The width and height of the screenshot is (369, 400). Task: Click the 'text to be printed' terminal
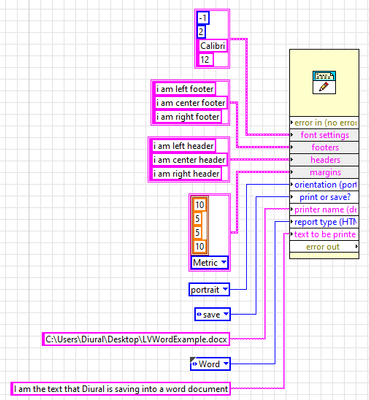pyautogui.click(x=324, y=234)
